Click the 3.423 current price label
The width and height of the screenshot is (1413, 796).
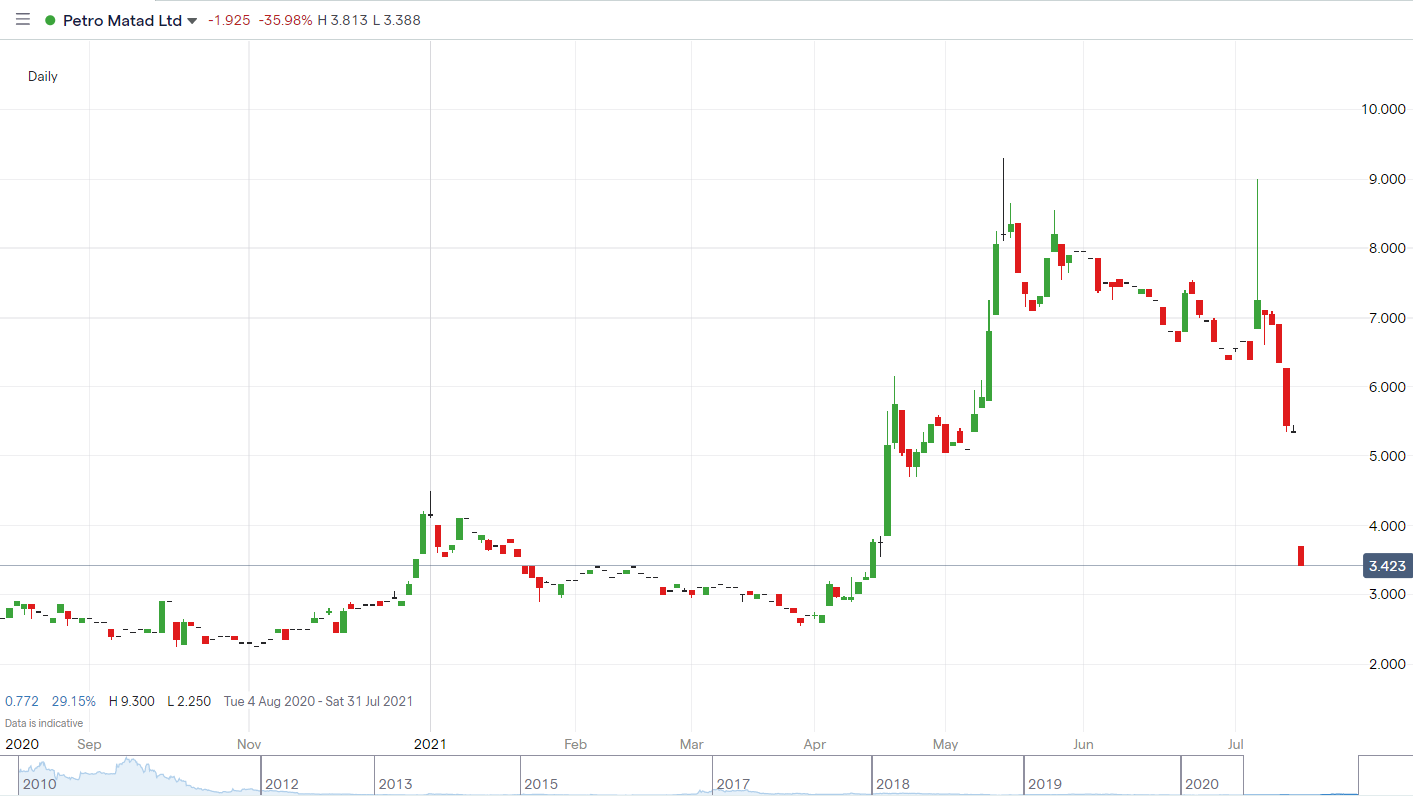(1386, 566)
